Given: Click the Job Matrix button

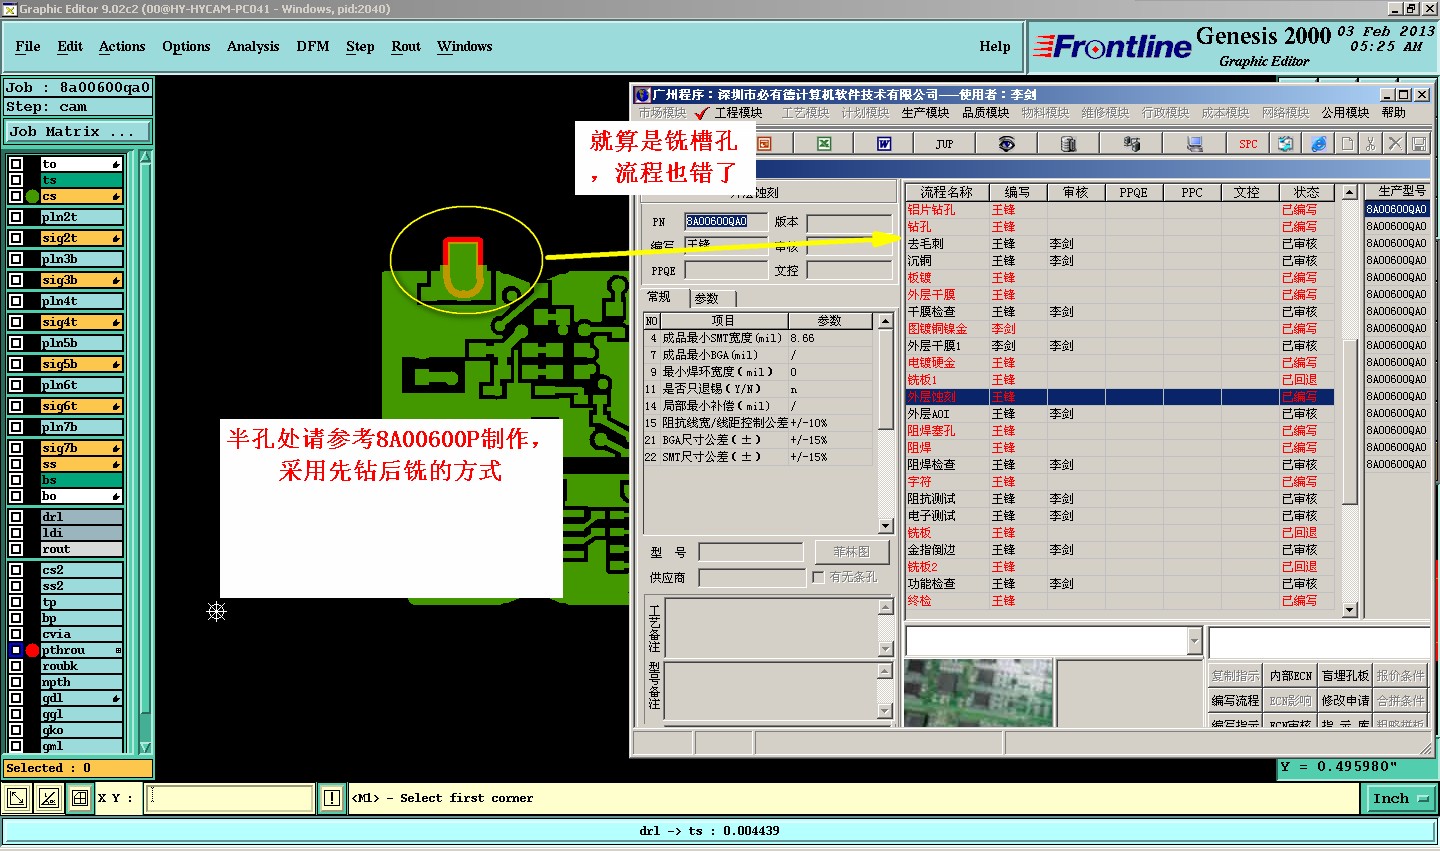Looking at the screenshot, I should 77,132.
